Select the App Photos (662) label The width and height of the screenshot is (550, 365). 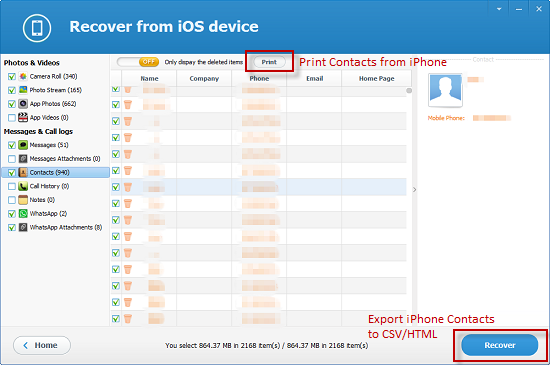(x=53, y=104)
